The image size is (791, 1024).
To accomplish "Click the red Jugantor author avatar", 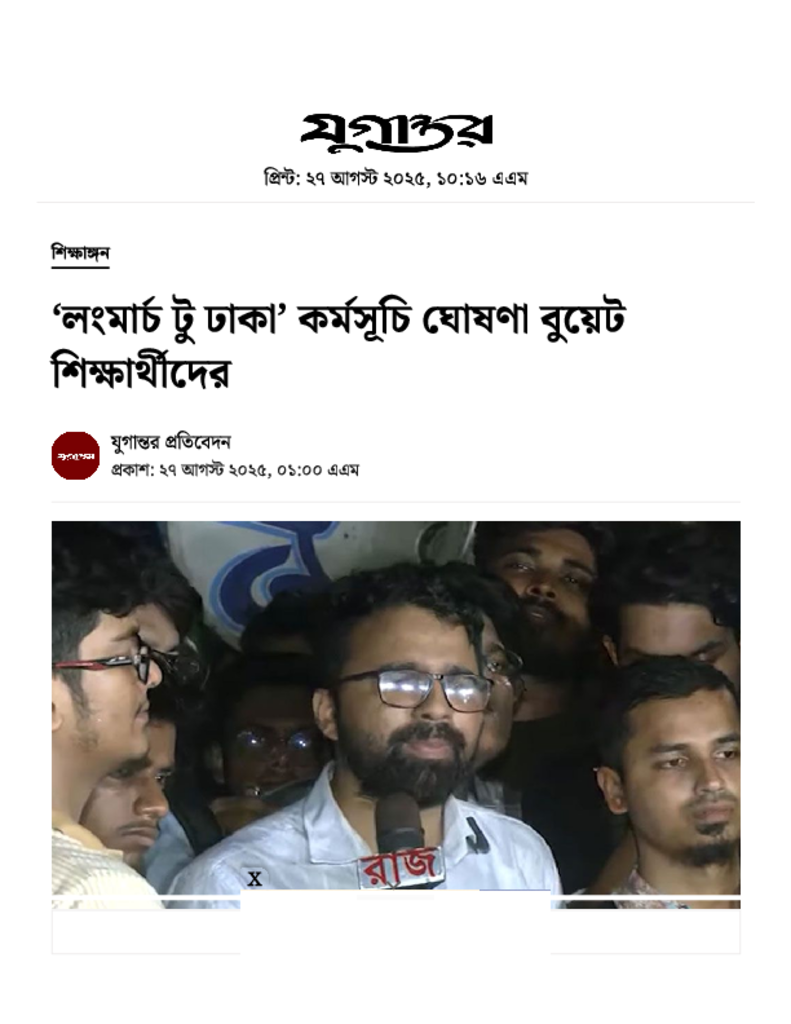I will pos(76,456).
